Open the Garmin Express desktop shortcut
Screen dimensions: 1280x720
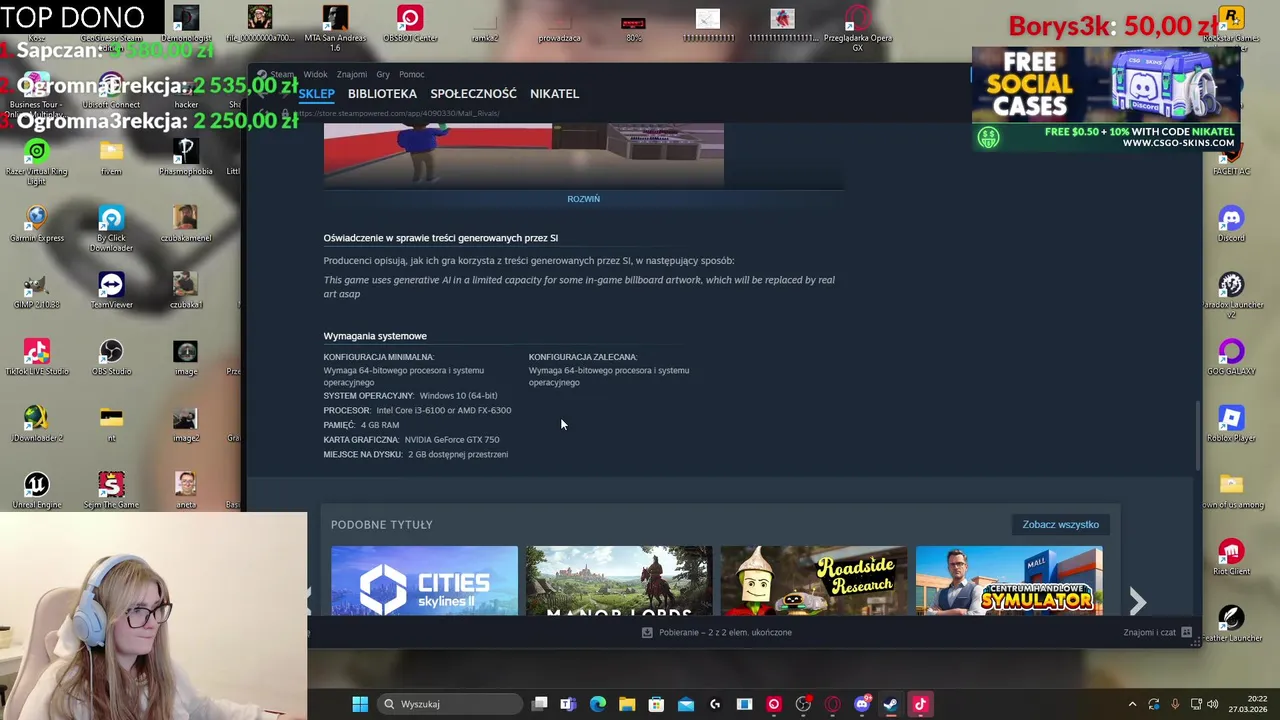click(x=36, y=225)
